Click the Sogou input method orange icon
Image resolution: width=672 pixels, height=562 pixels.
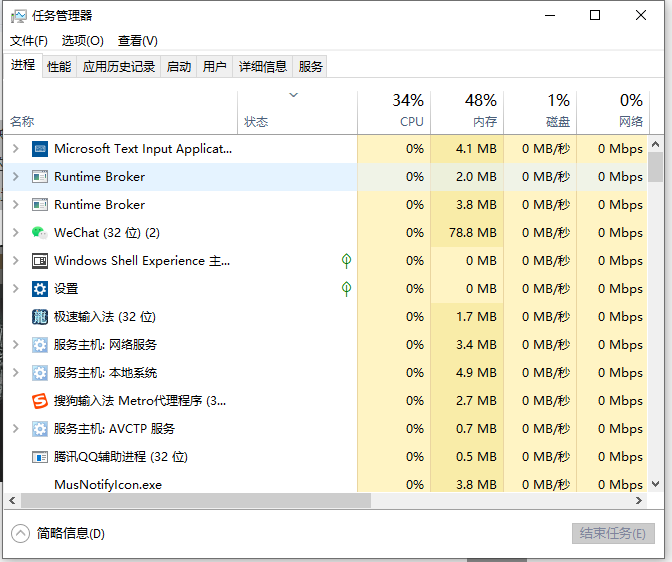coord(40,401)
